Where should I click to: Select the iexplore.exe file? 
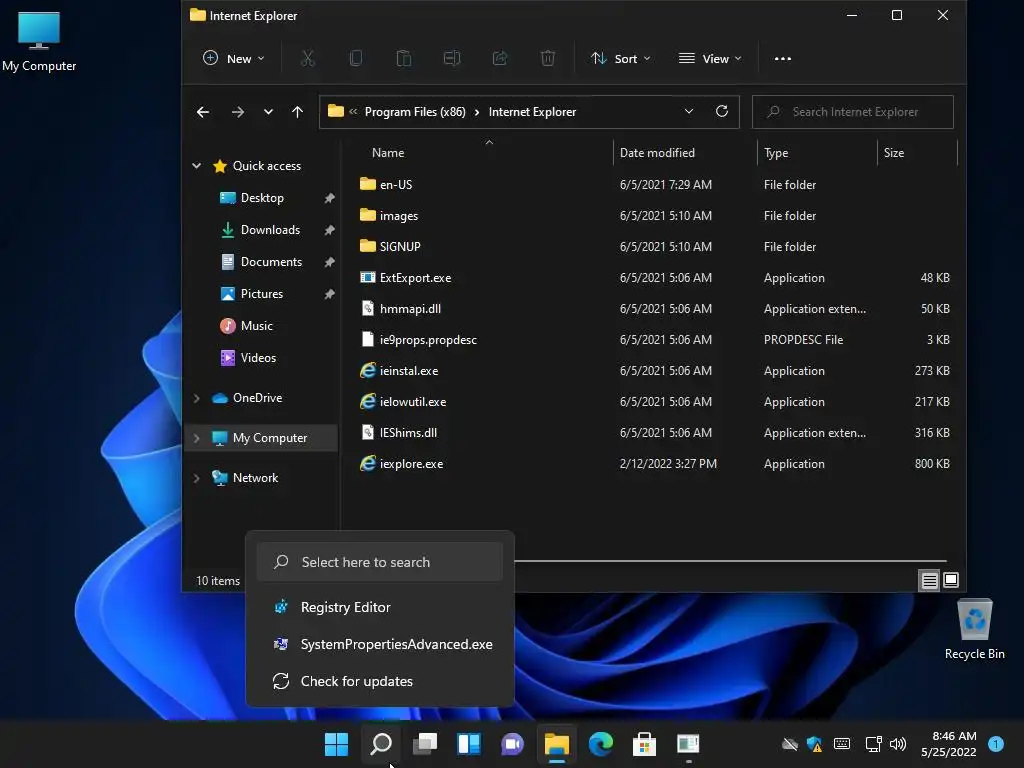[411, 464]
